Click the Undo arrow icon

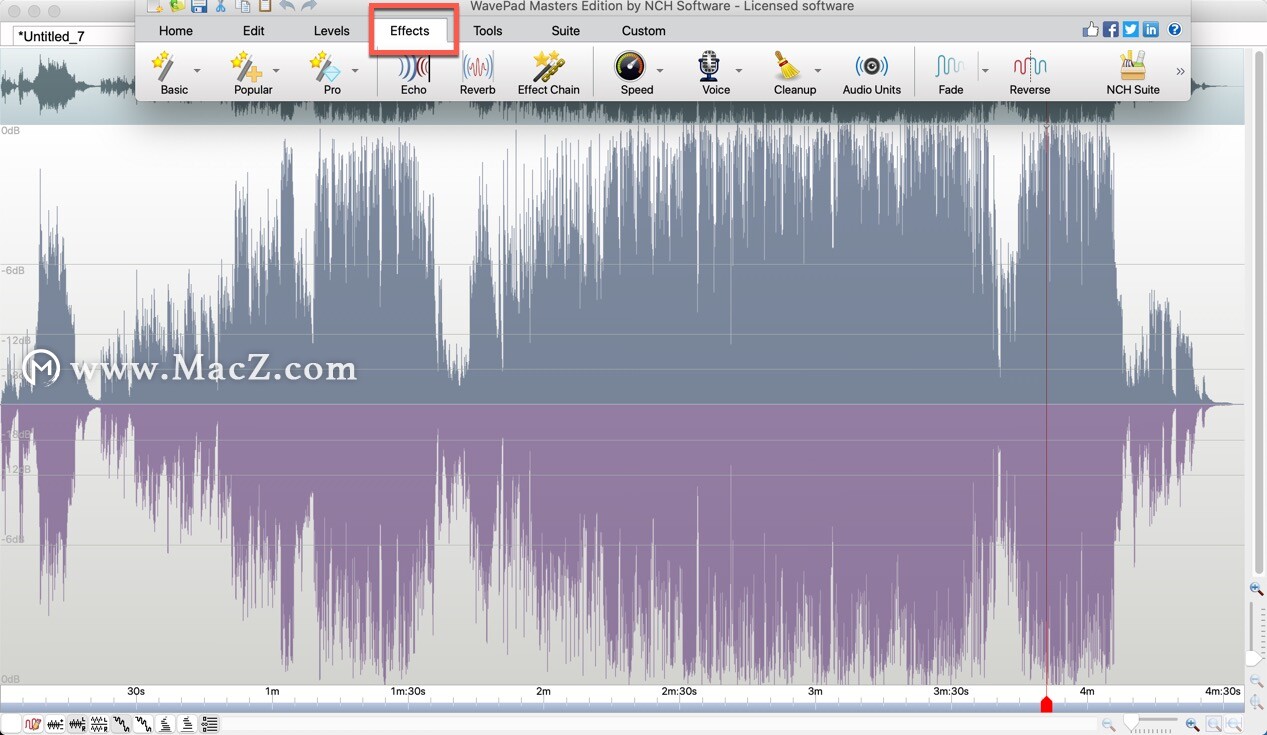[x=287, y=6]
